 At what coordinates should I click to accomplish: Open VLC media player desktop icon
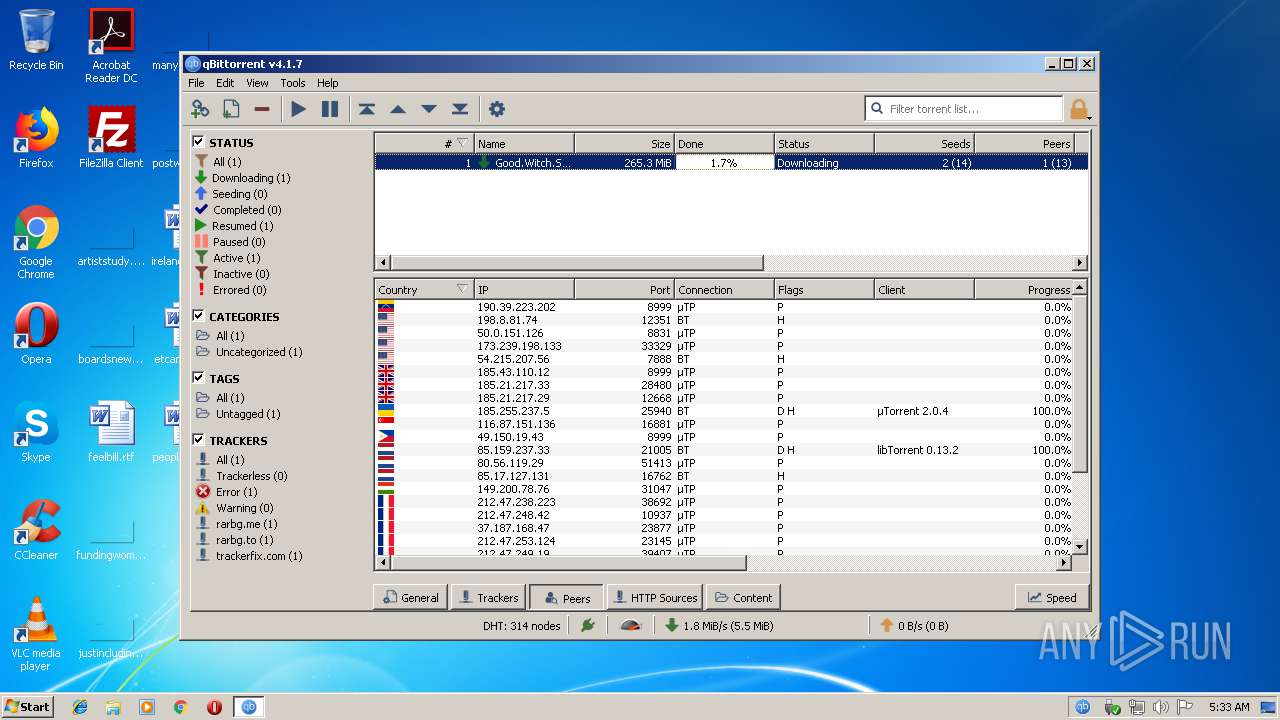coord(36,635)
